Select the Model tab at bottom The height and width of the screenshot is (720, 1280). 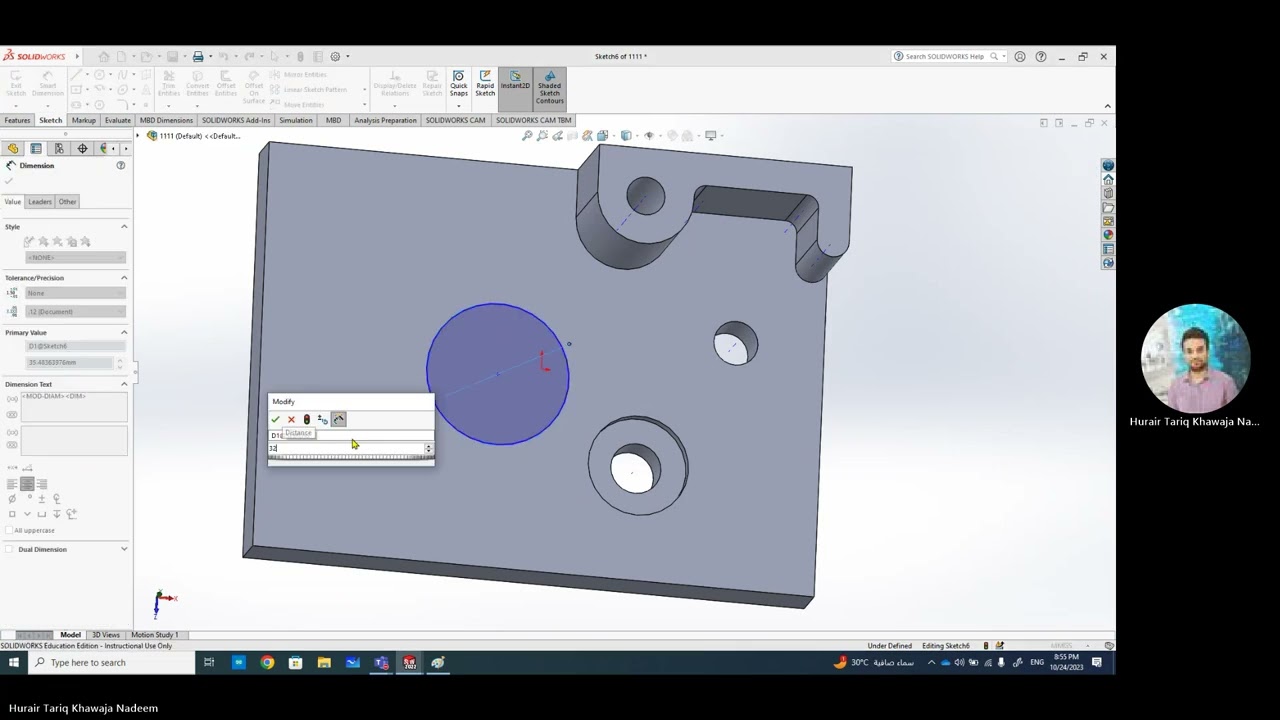pyautogui.click(x=70, y=635)
